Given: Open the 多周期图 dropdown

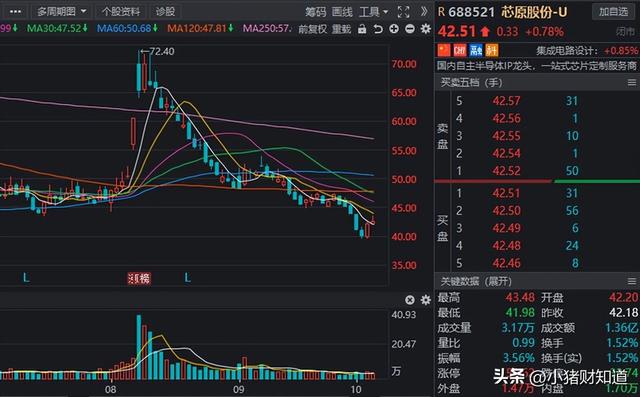Looking at the screenshot, I should pyautogui.click(x=61, y=11).
